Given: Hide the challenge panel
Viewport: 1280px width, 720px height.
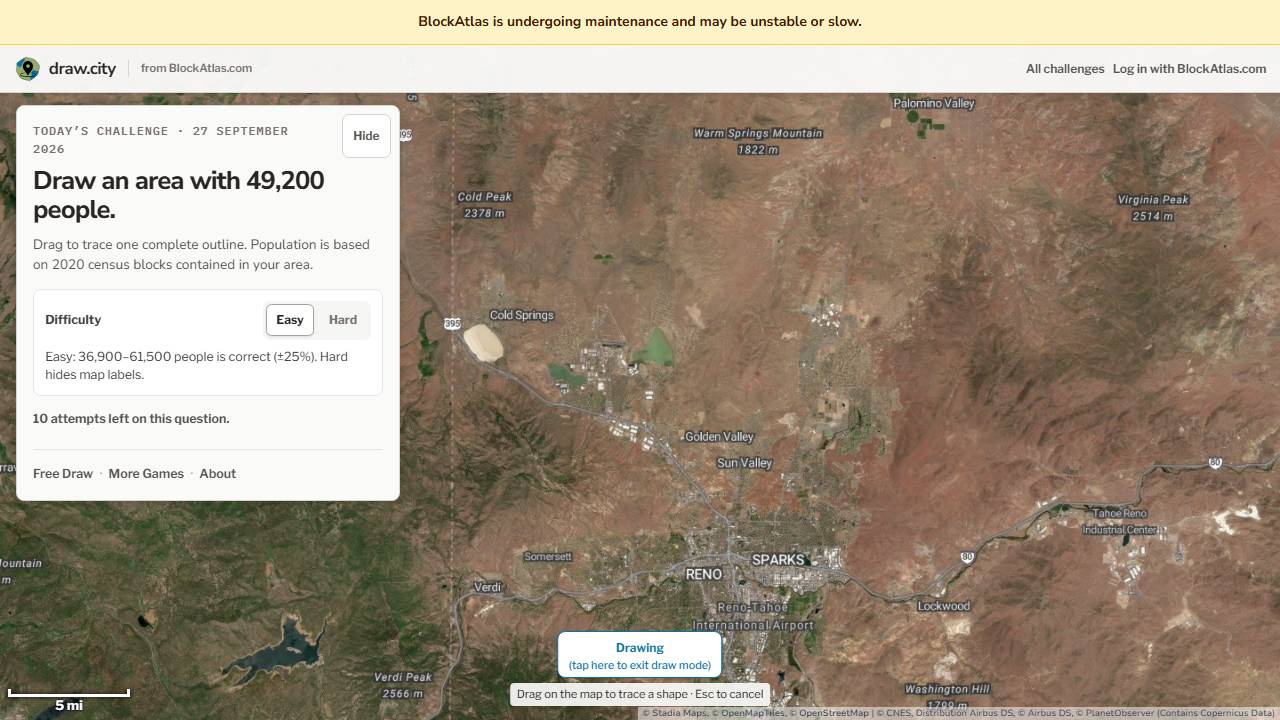Looking at the screenshot, I should point(366,136).
